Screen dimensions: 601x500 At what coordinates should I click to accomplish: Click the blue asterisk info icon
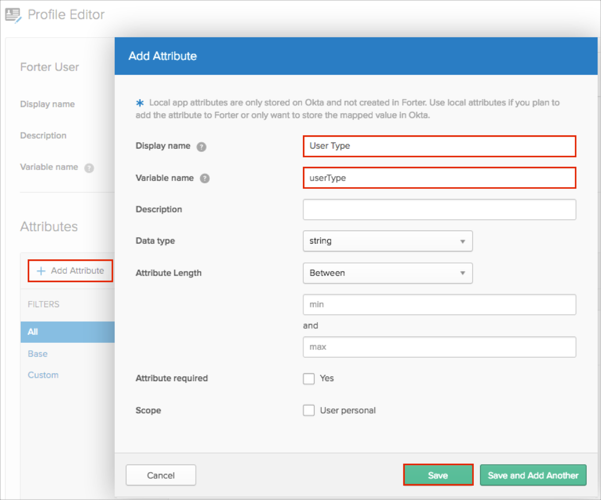tap(139, 103)
